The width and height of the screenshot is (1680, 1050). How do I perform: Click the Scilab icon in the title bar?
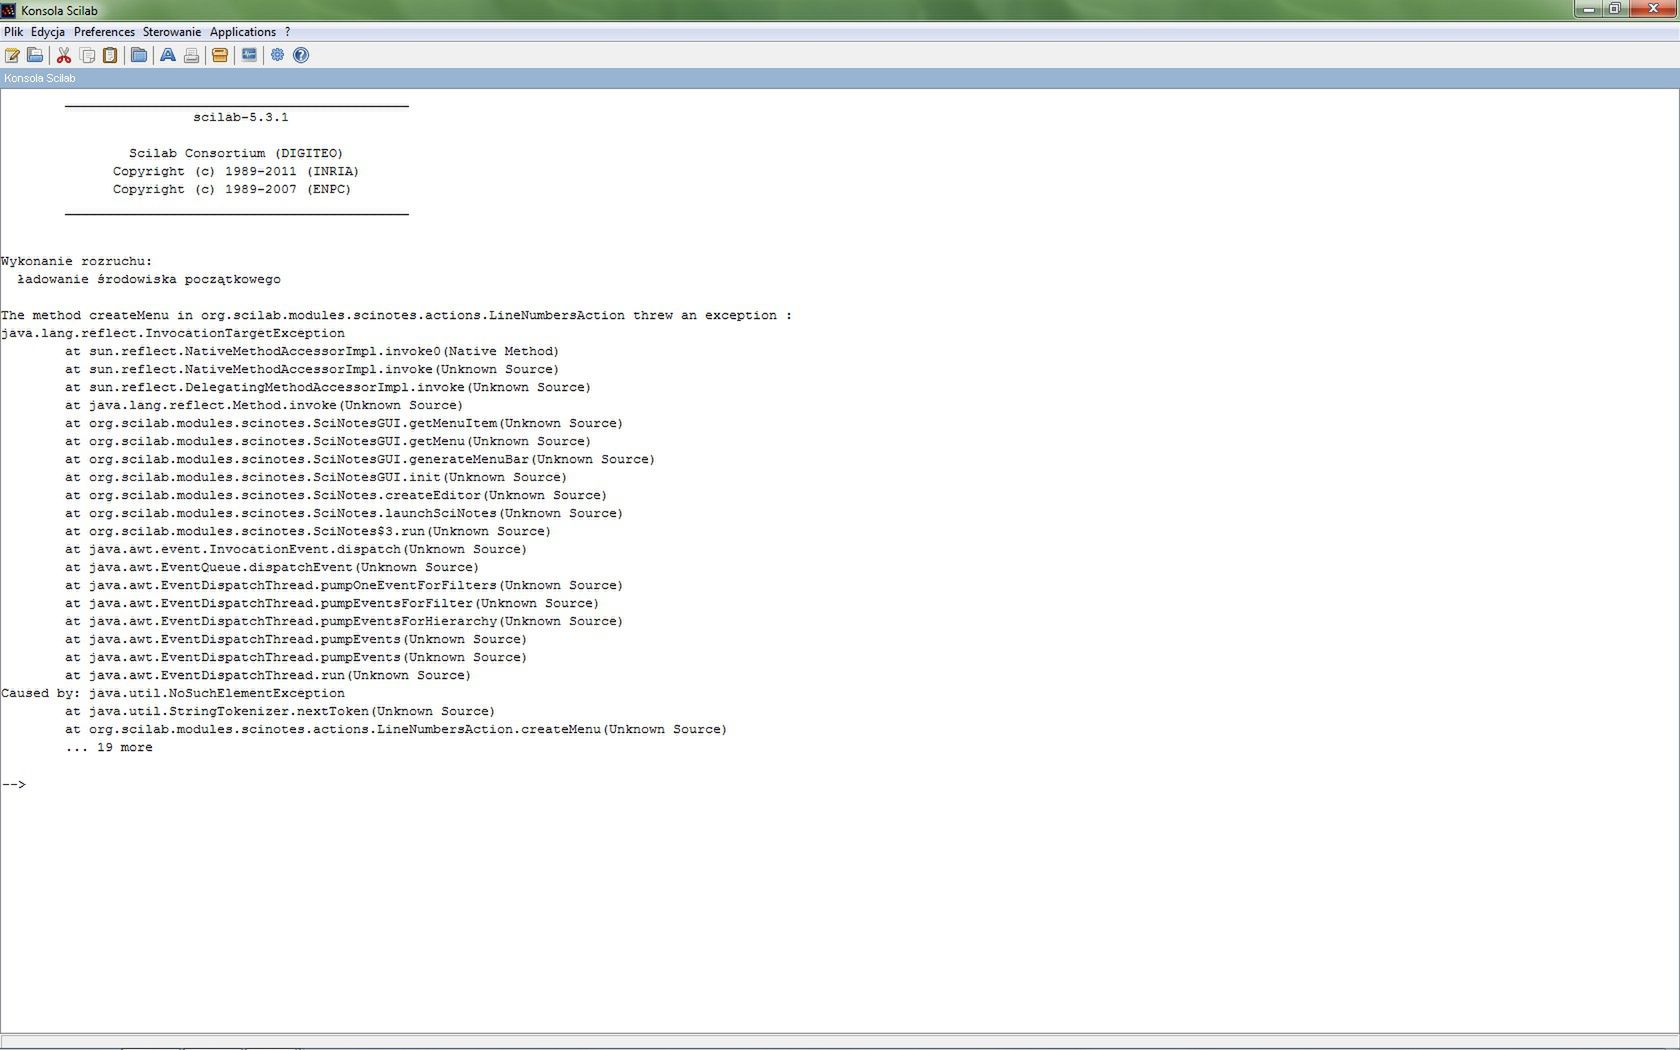point(8,10)
